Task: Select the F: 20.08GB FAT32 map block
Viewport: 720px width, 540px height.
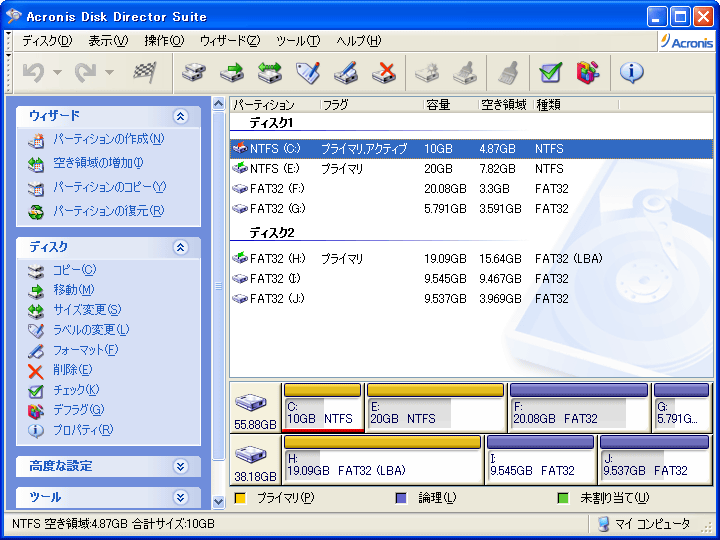Action: (x=579, y=408)
